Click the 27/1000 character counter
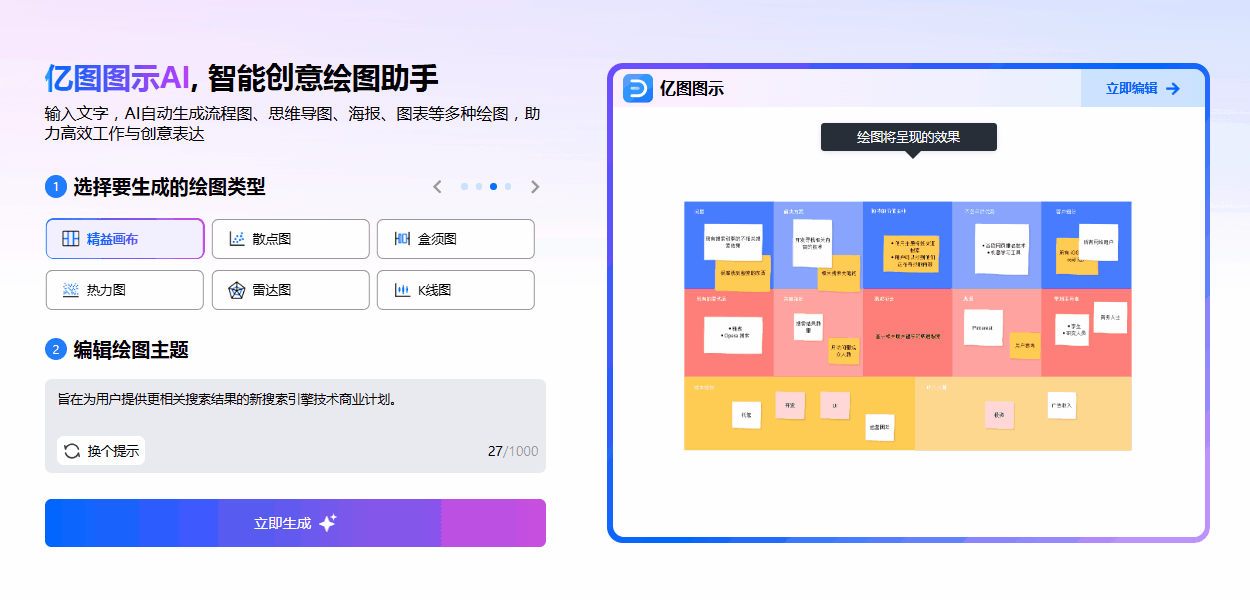This screenshot has width=1250, height=600. 513,451
